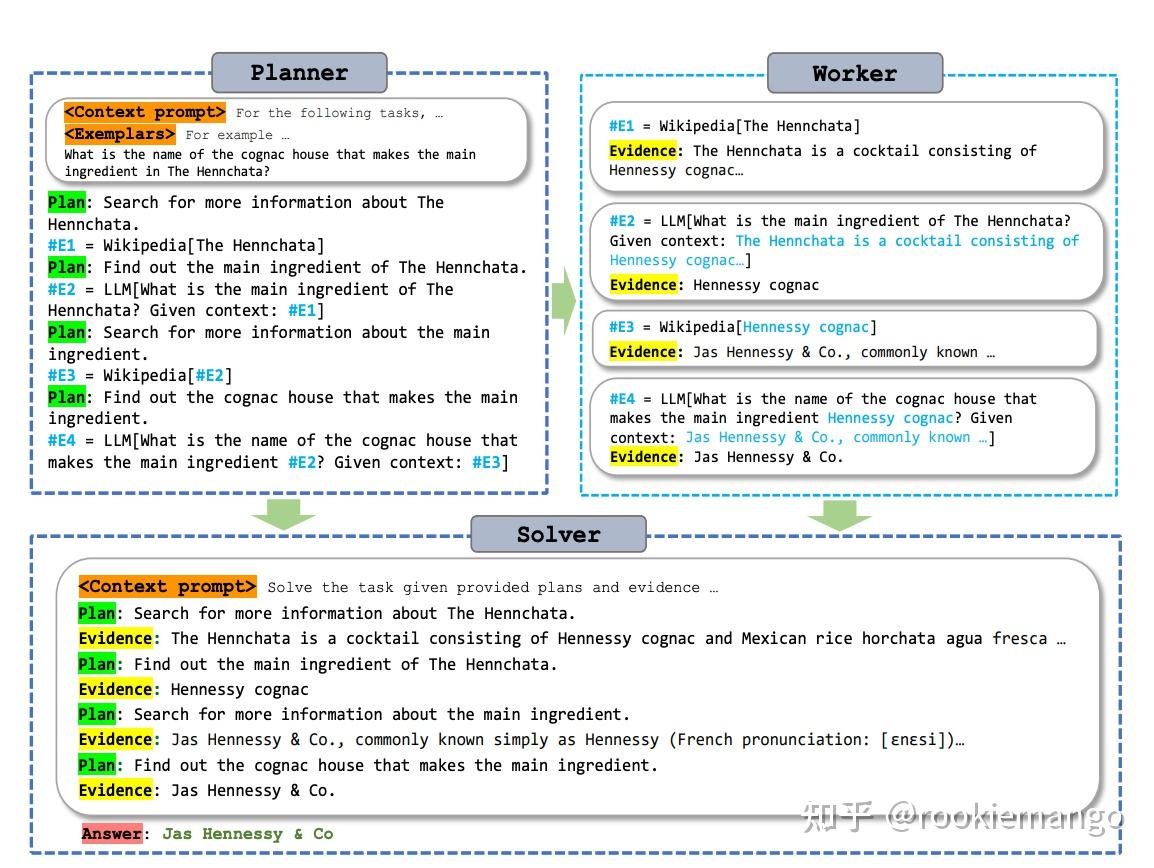Viewport: 1154px width, 868px height.
Task: Click Solver's Evidence label before "Hennessy cognac"
Action: [116, 689]
